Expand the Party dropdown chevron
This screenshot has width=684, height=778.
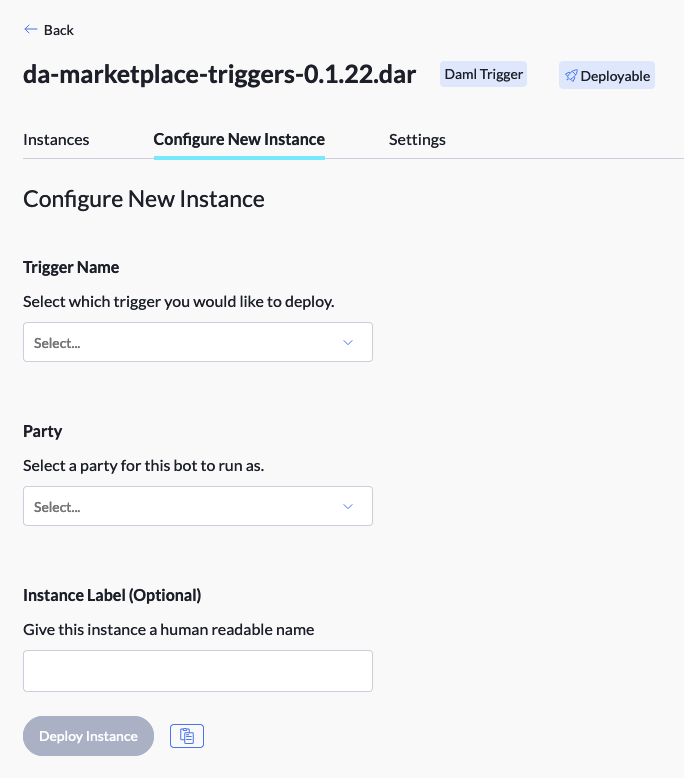[348, 506]
